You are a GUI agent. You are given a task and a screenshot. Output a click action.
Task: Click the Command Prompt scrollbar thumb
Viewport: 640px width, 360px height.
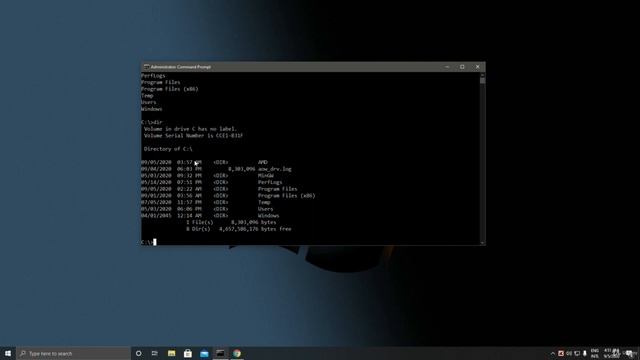482,80
